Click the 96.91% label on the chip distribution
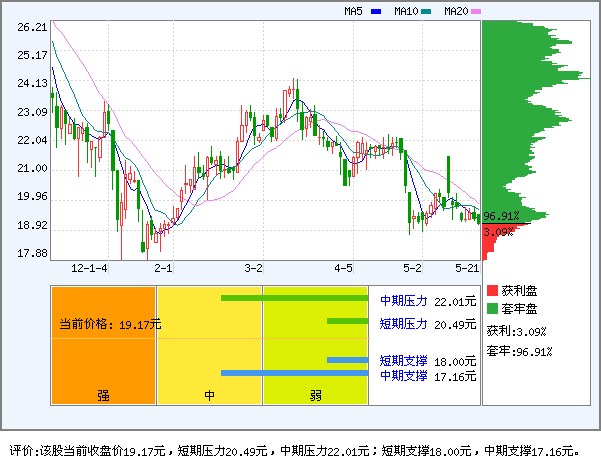The height and width of the screenshot is (456, 601). tap(499, 215)
